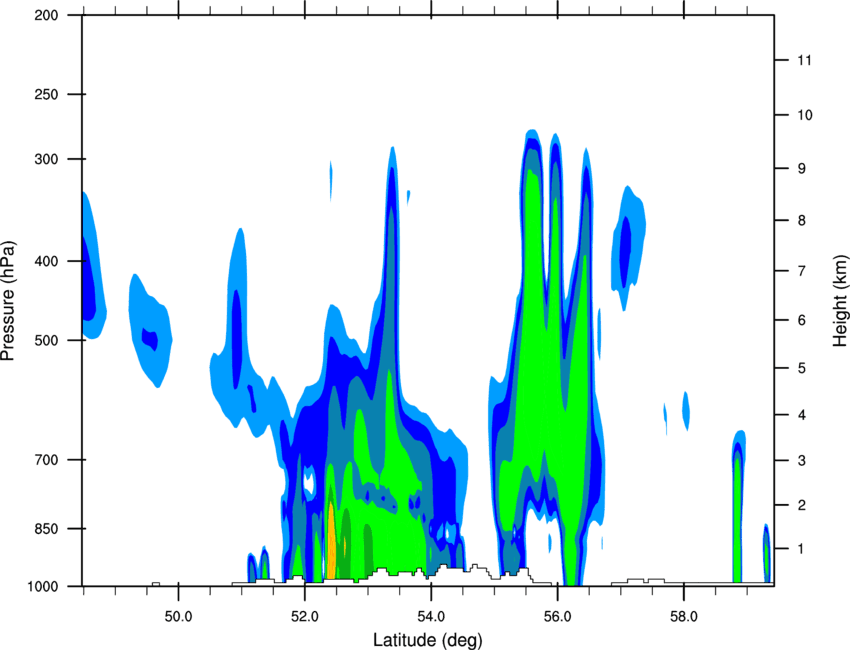
Task: Click the orange contour core near 52.4 latitude
Action: click(x=331, y=542)
